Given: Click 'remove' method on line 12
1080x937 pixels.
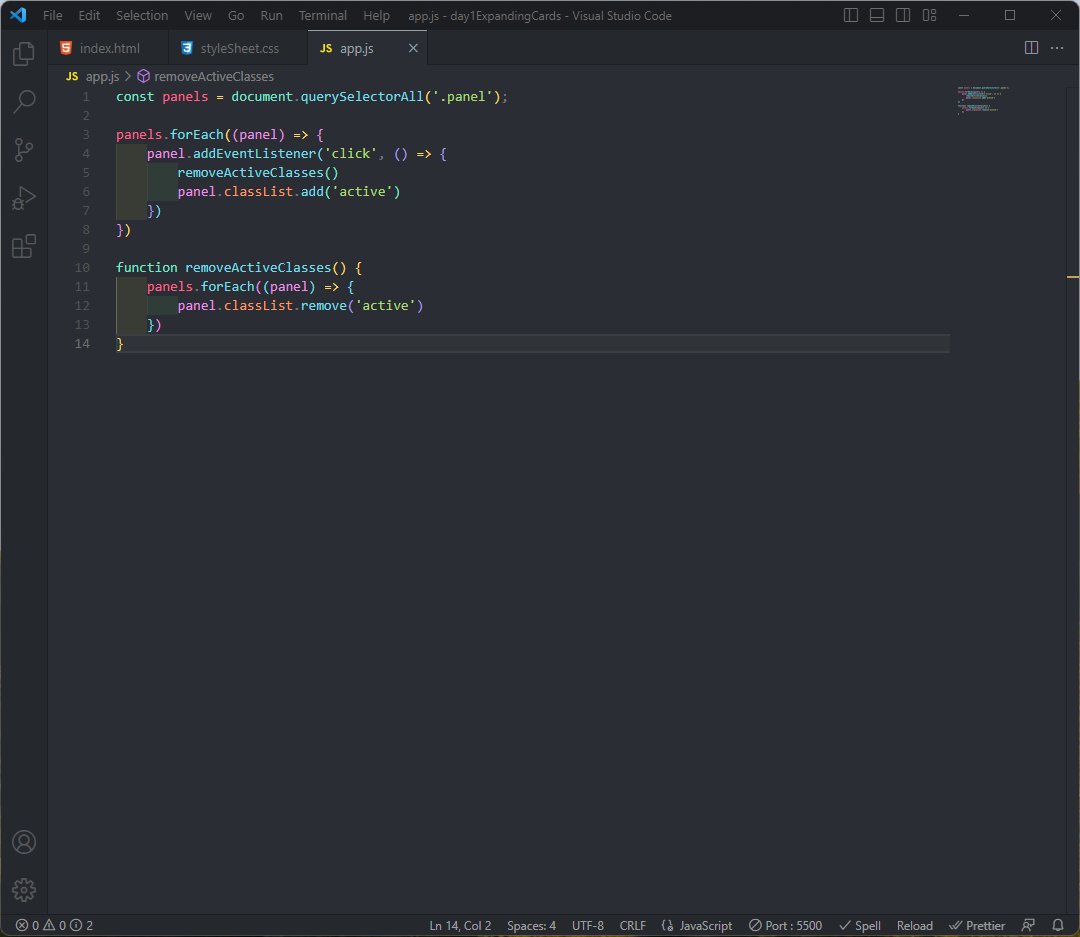Looking at the screenshot, I should 323,305.
